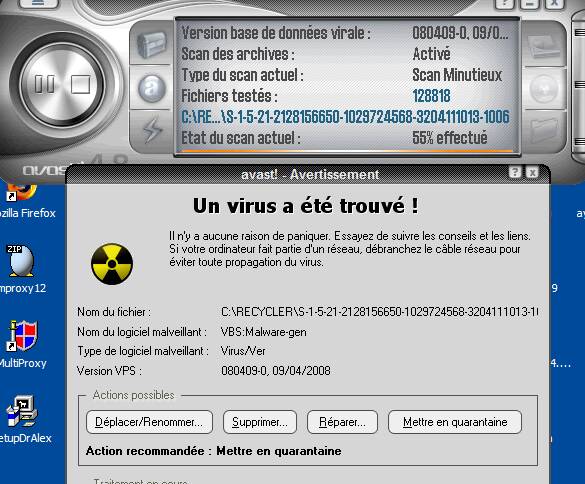Image resolution: width=585 pixels, height=484 pixels.
Task: Click the Déplacer/Renommer... button
Action: pyautogui.click(x=149, y=422)
